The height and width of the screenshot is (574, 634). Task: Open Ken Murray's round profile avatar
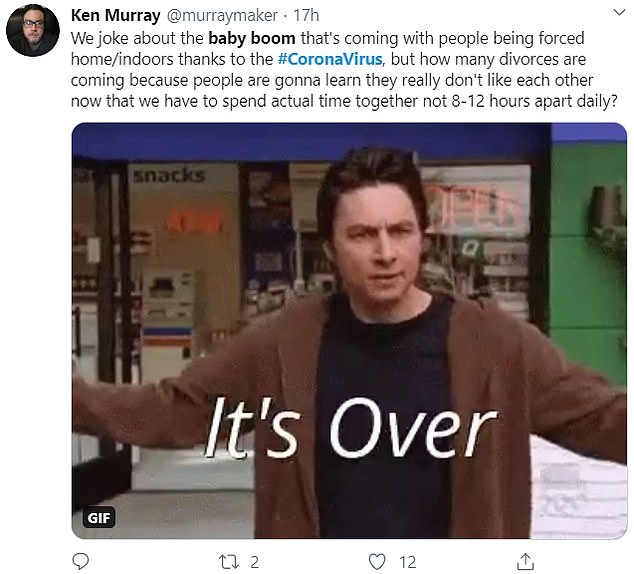click(x=33, y=30)
